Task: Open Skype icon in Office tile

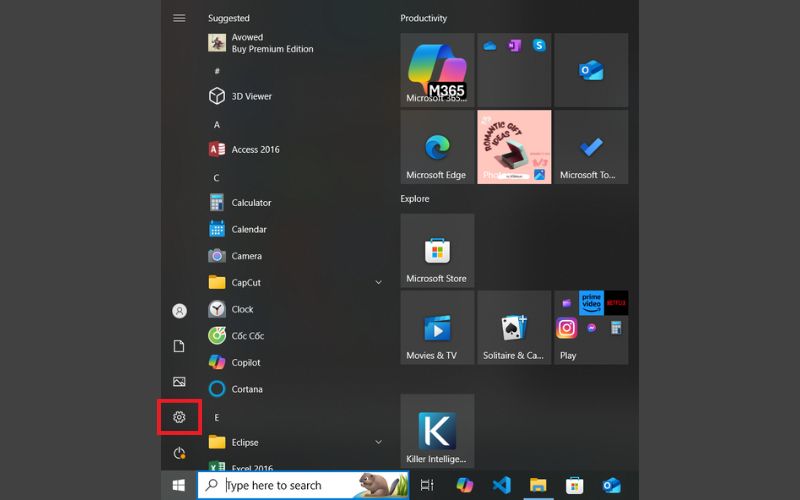Action: [x=539, y=46]
